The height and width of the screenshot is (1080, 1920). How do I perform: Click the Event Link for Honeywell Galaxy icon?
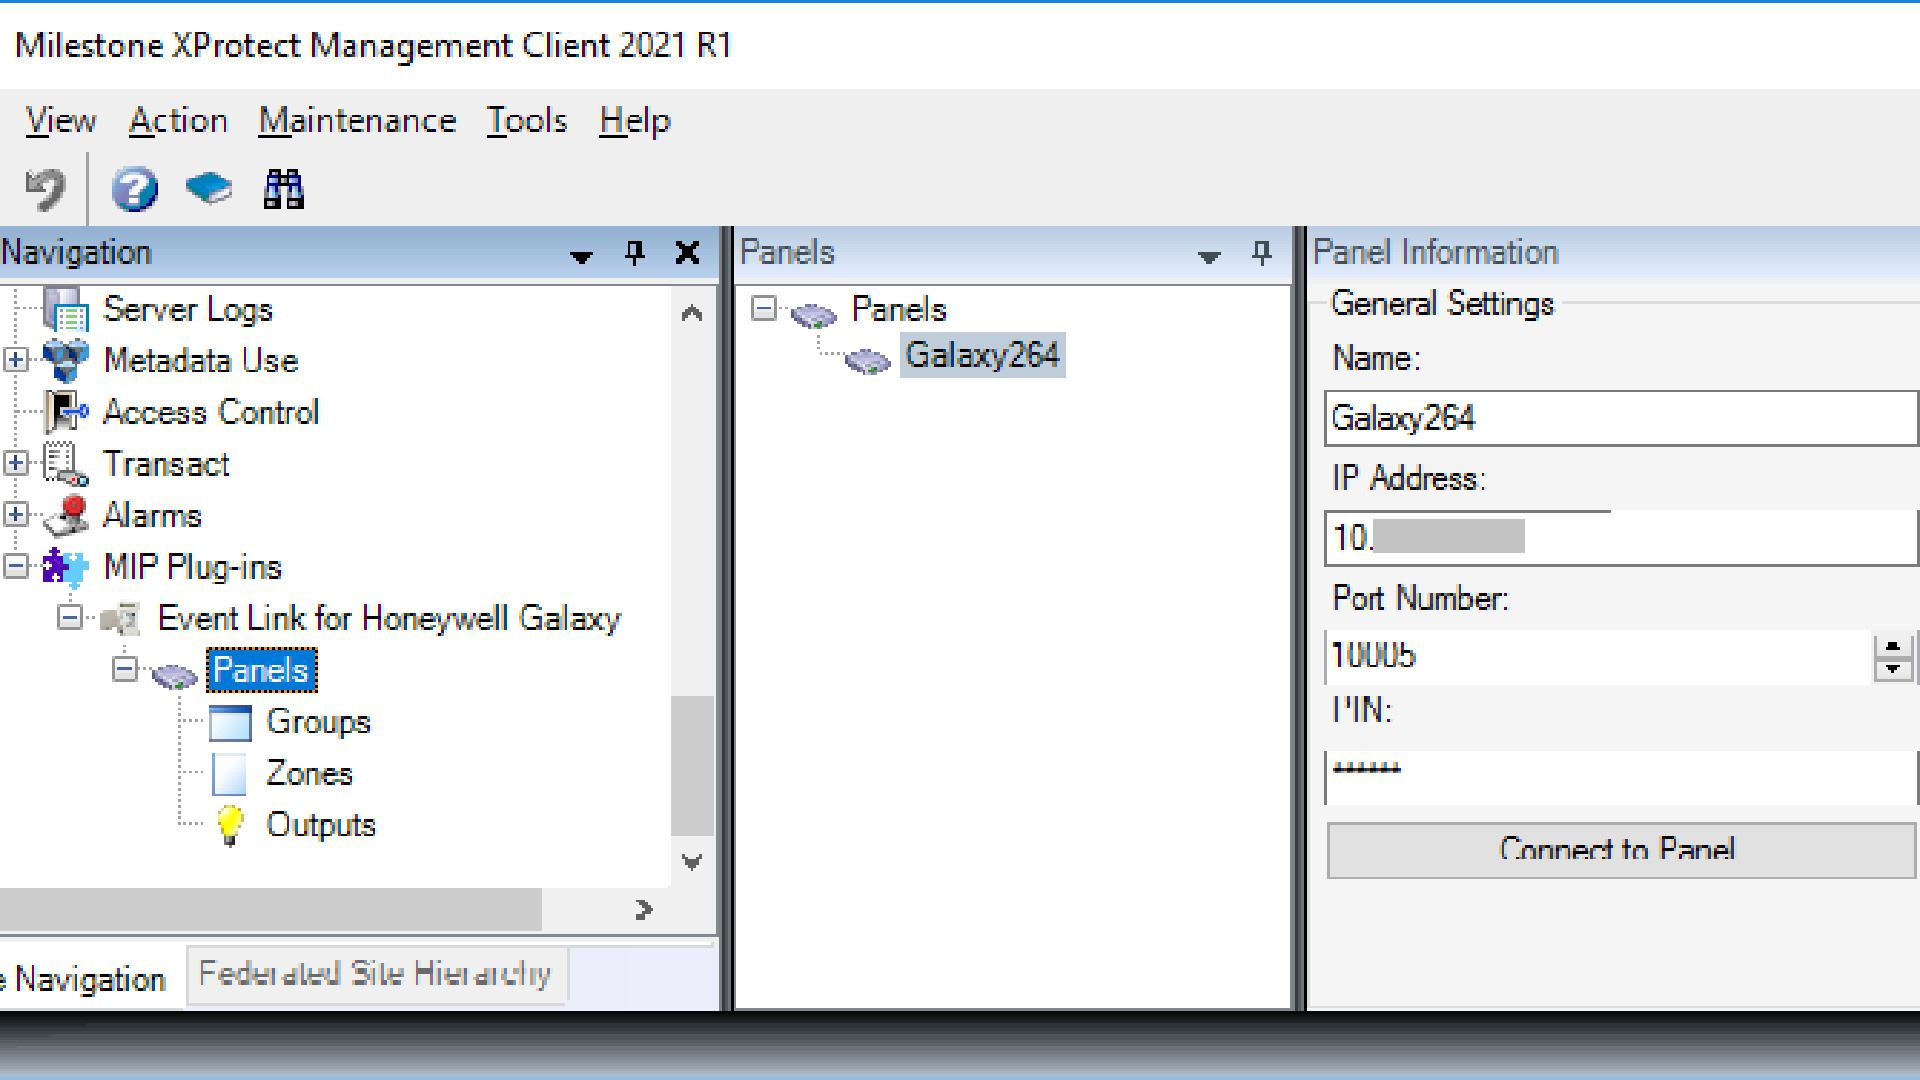pyautogui.click(x=120, y=618)
